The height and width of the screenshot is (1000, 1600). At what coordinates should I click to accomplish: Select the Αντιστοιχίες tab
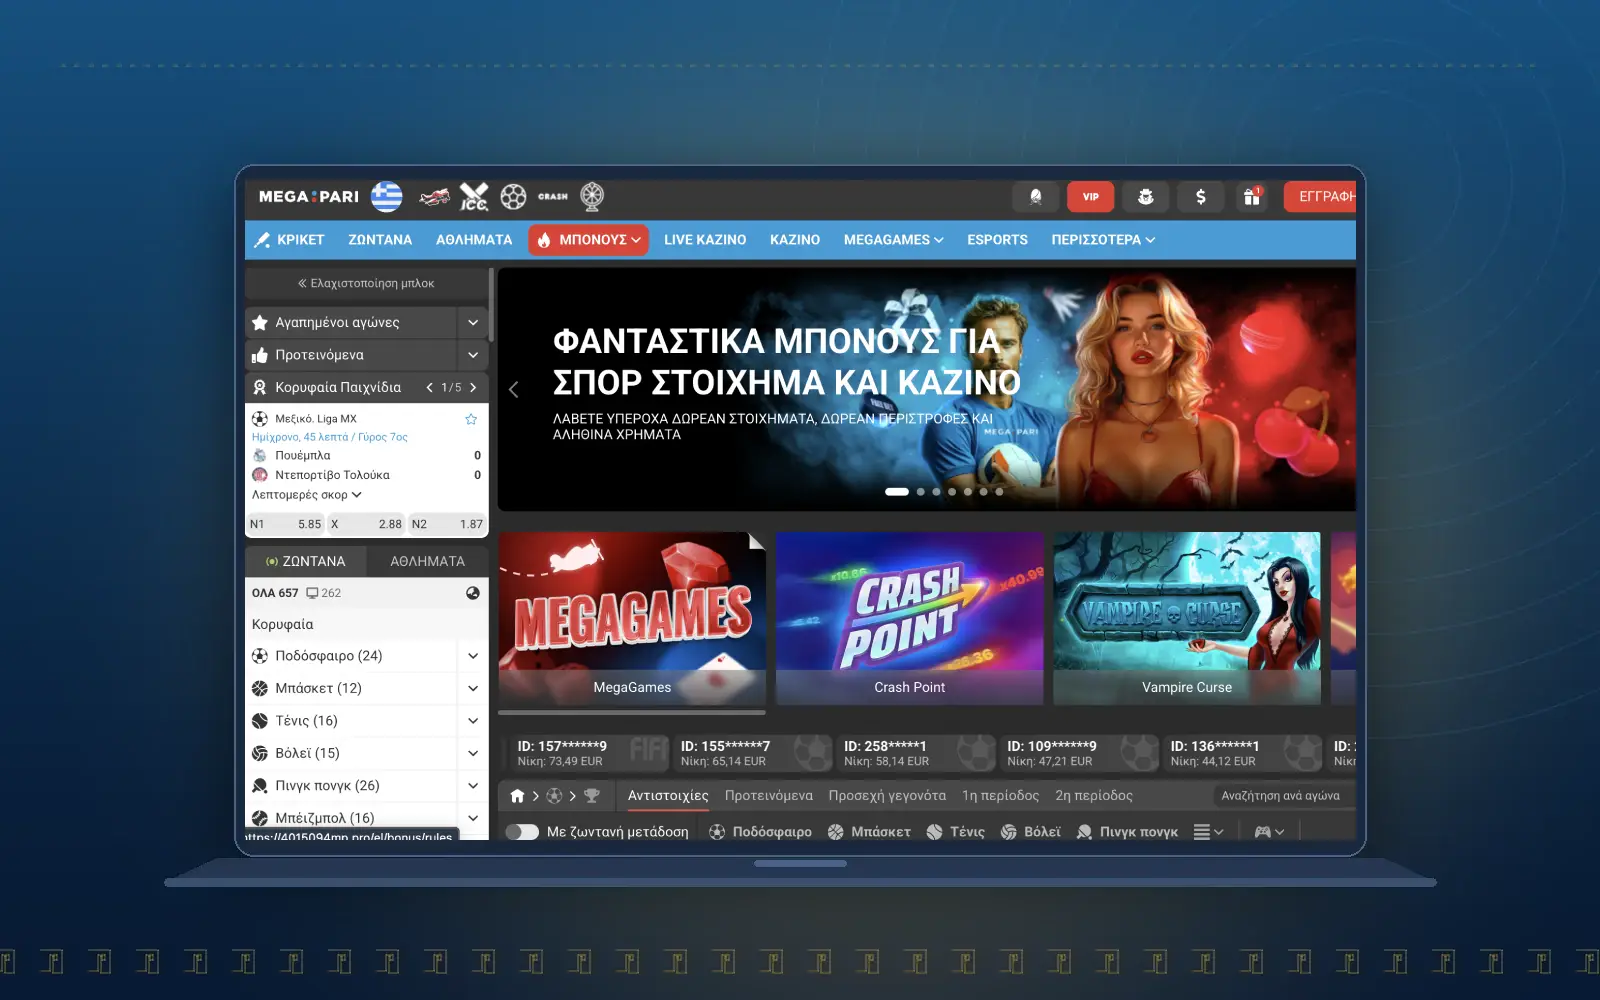[668, 796]
